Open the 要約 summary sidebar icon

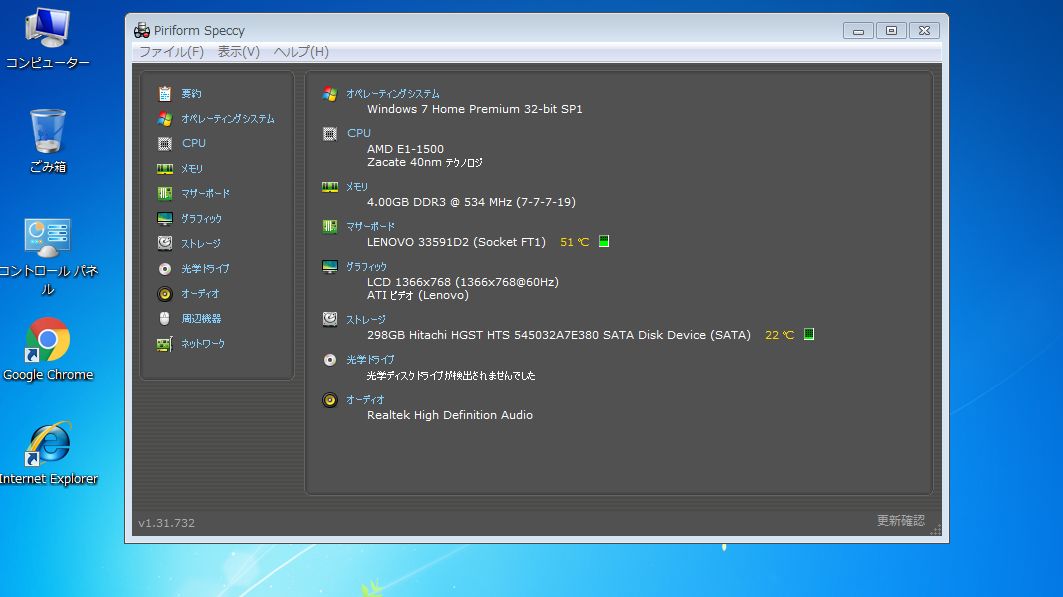(x=164, y=94)
